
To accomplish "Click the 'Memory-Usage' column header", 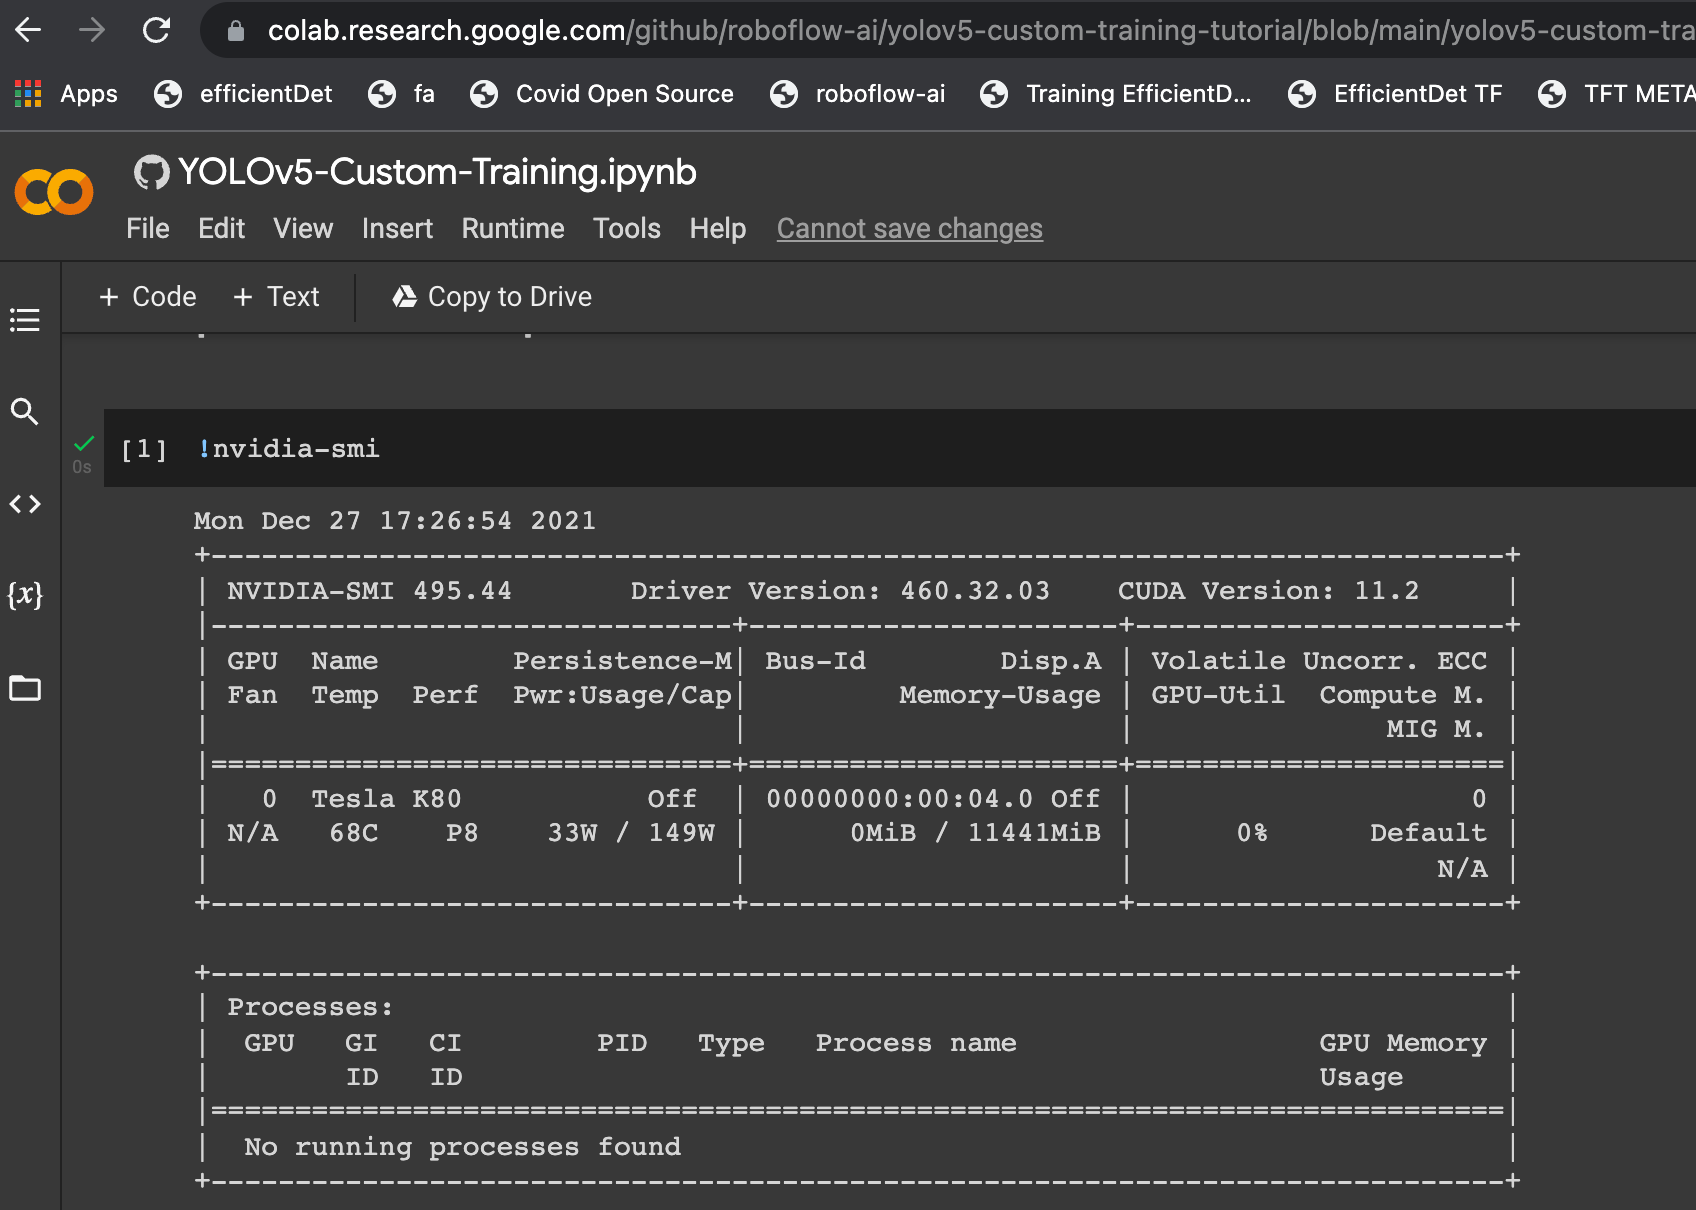I will click(x=1000, y=695).
